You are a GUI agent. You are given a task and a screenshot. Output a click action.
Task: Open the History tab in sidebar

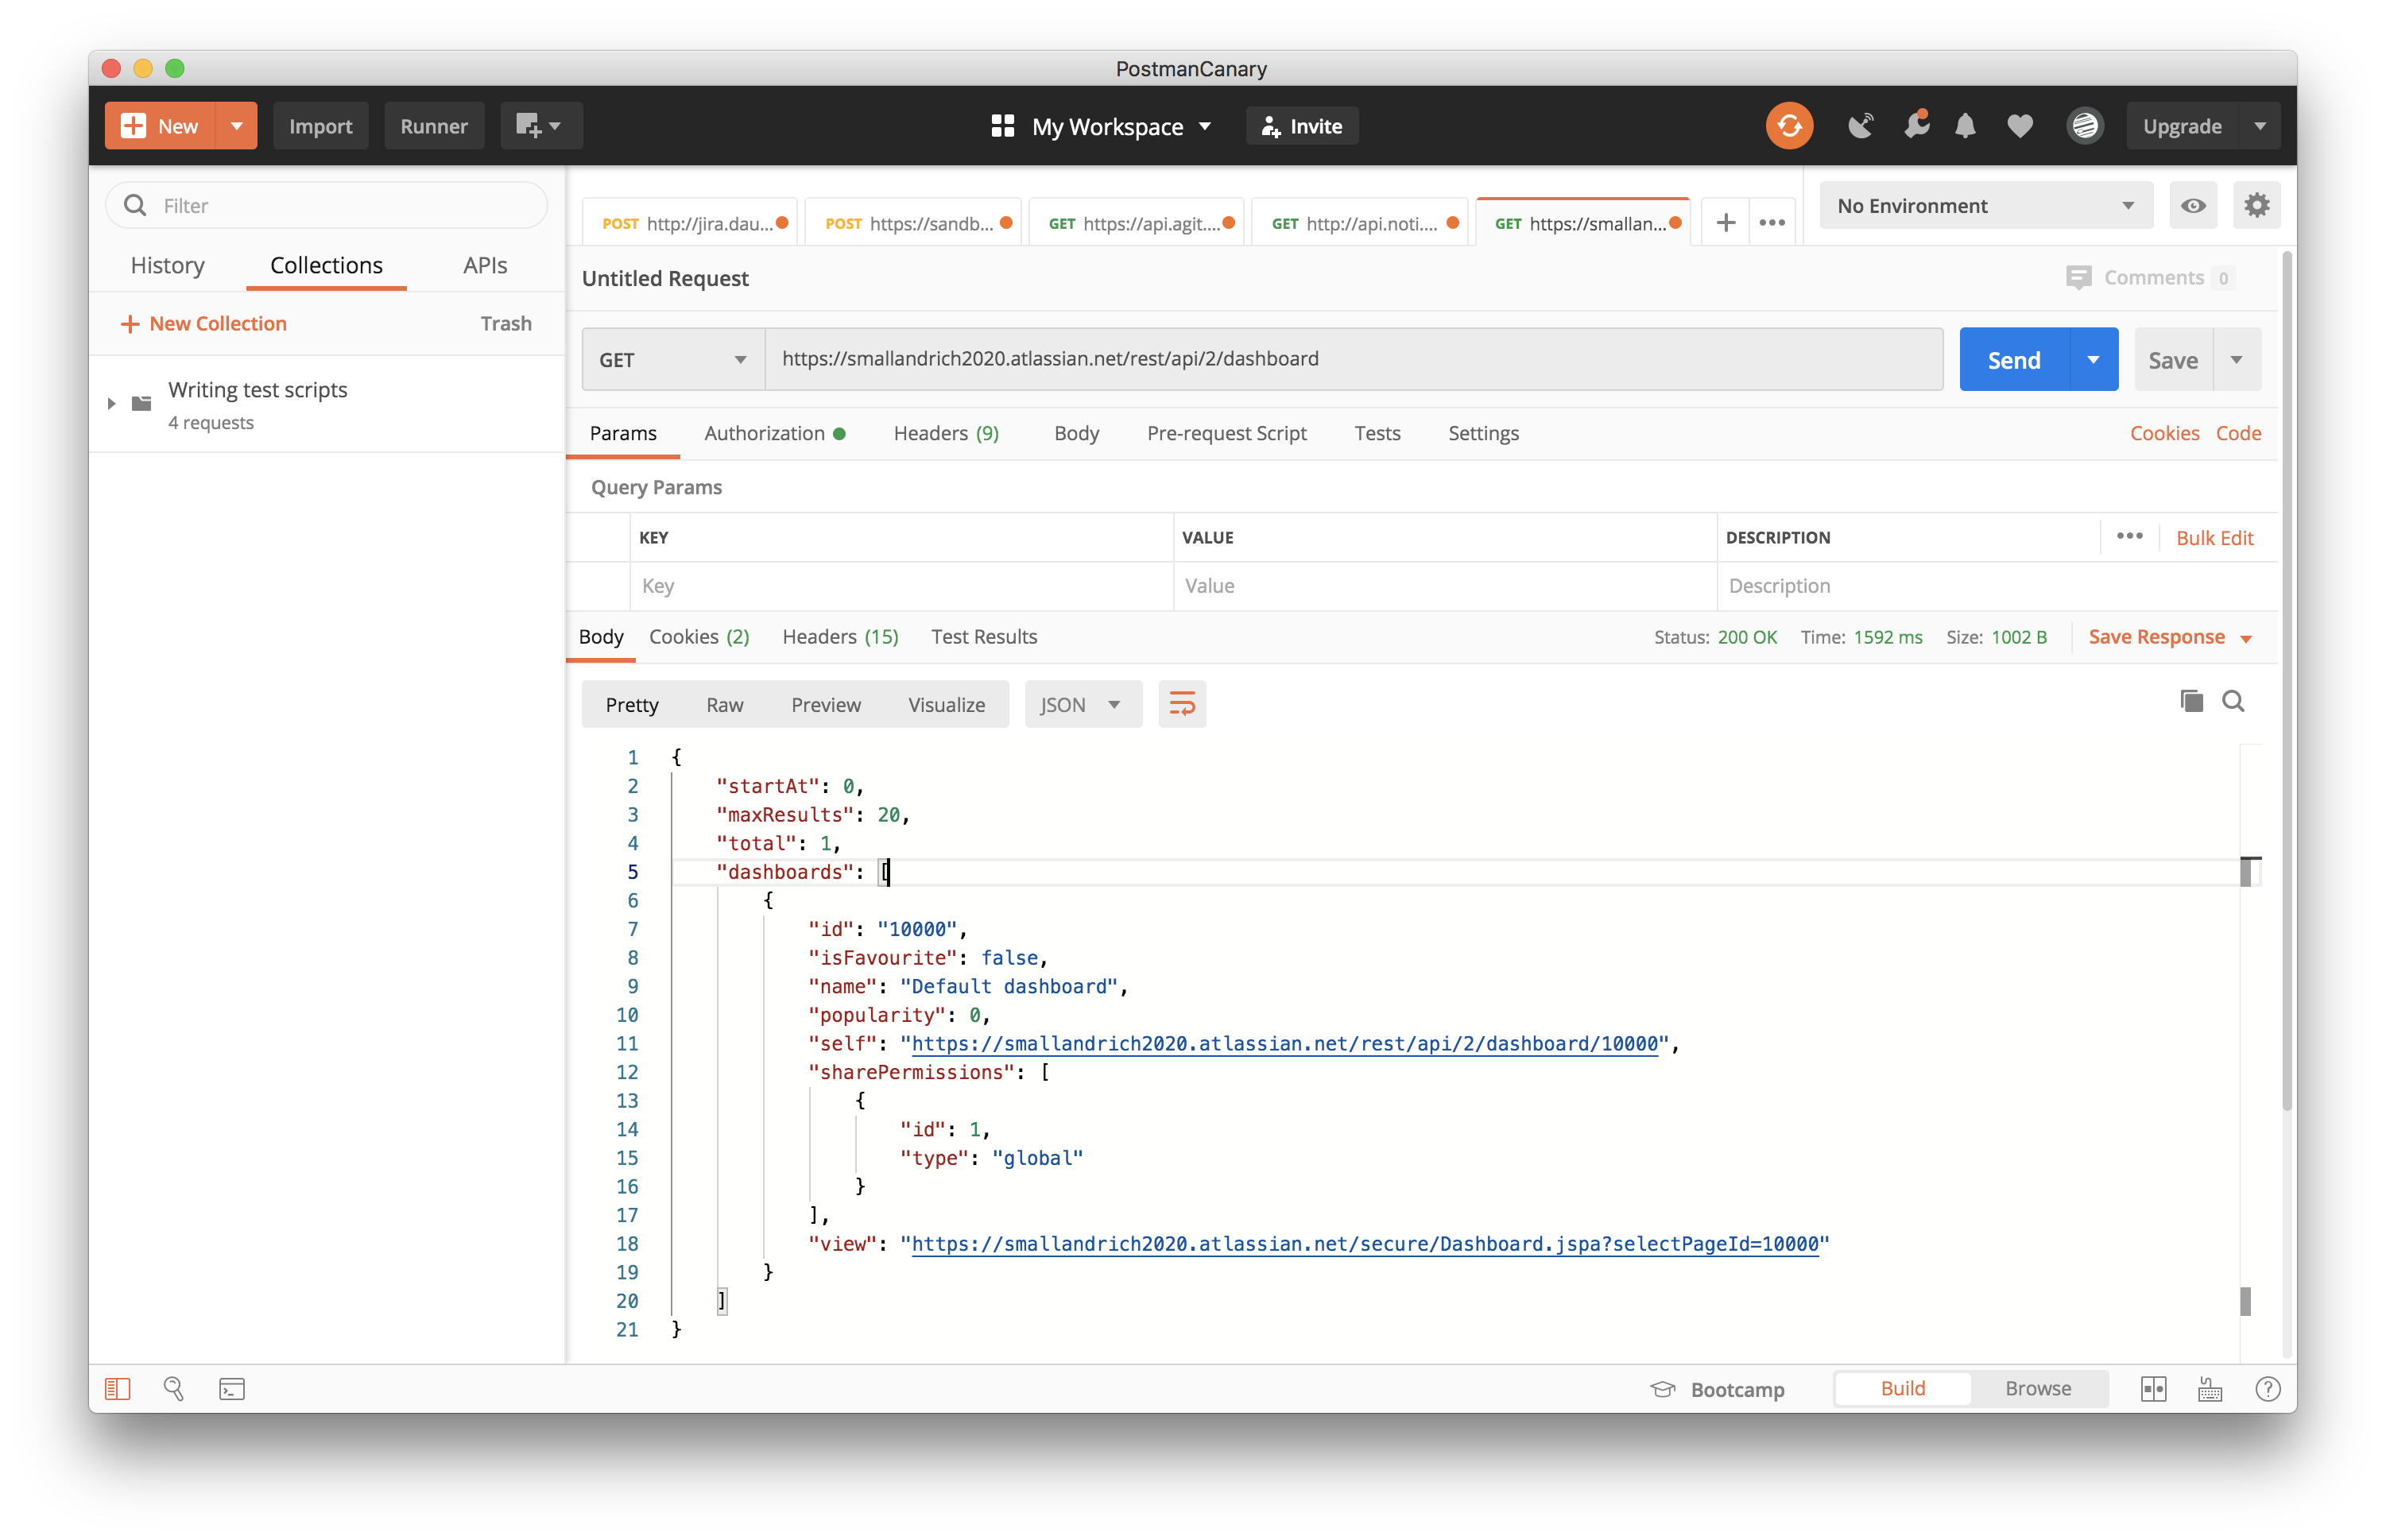167,265
